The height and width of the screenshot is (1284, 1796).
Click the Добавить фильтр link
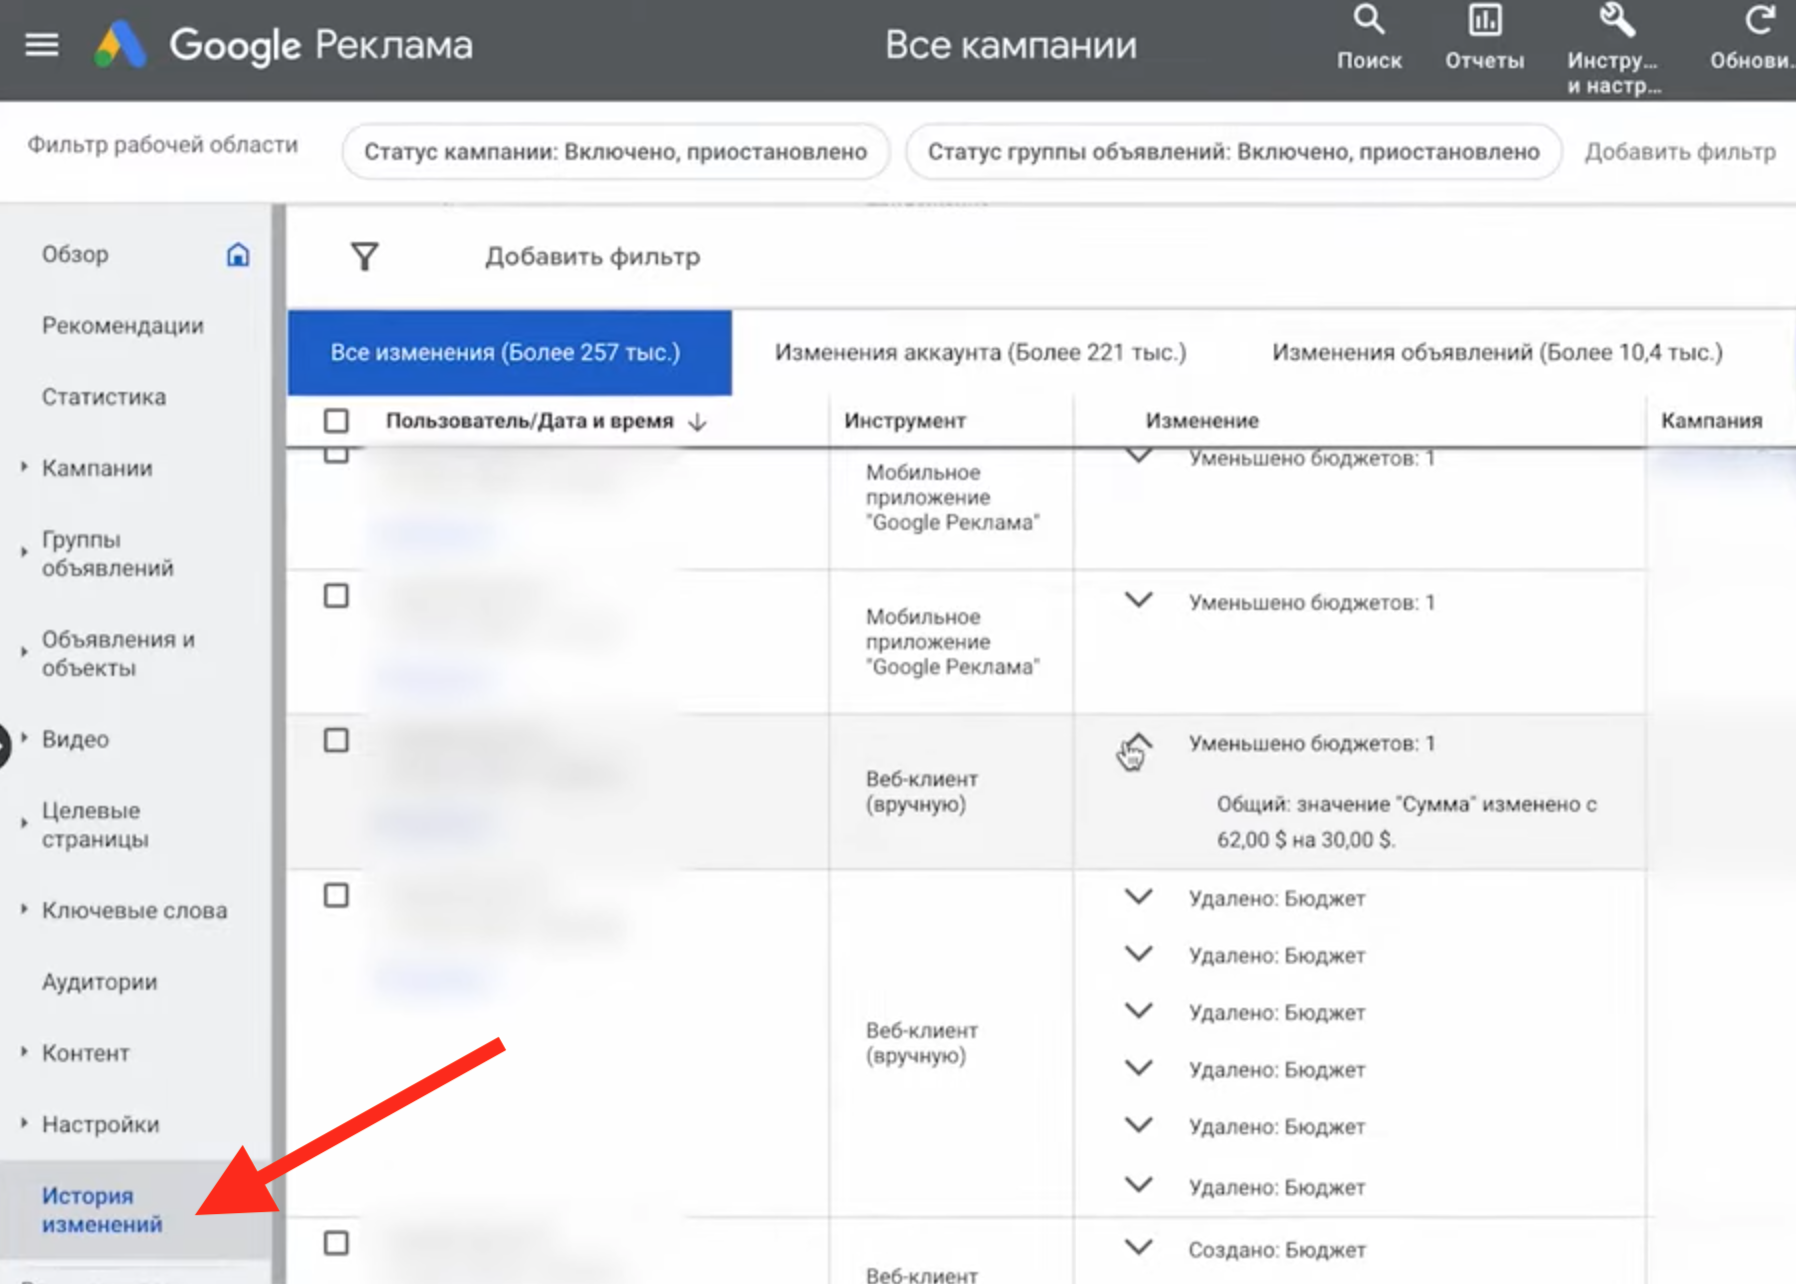[x=592, y=257]
